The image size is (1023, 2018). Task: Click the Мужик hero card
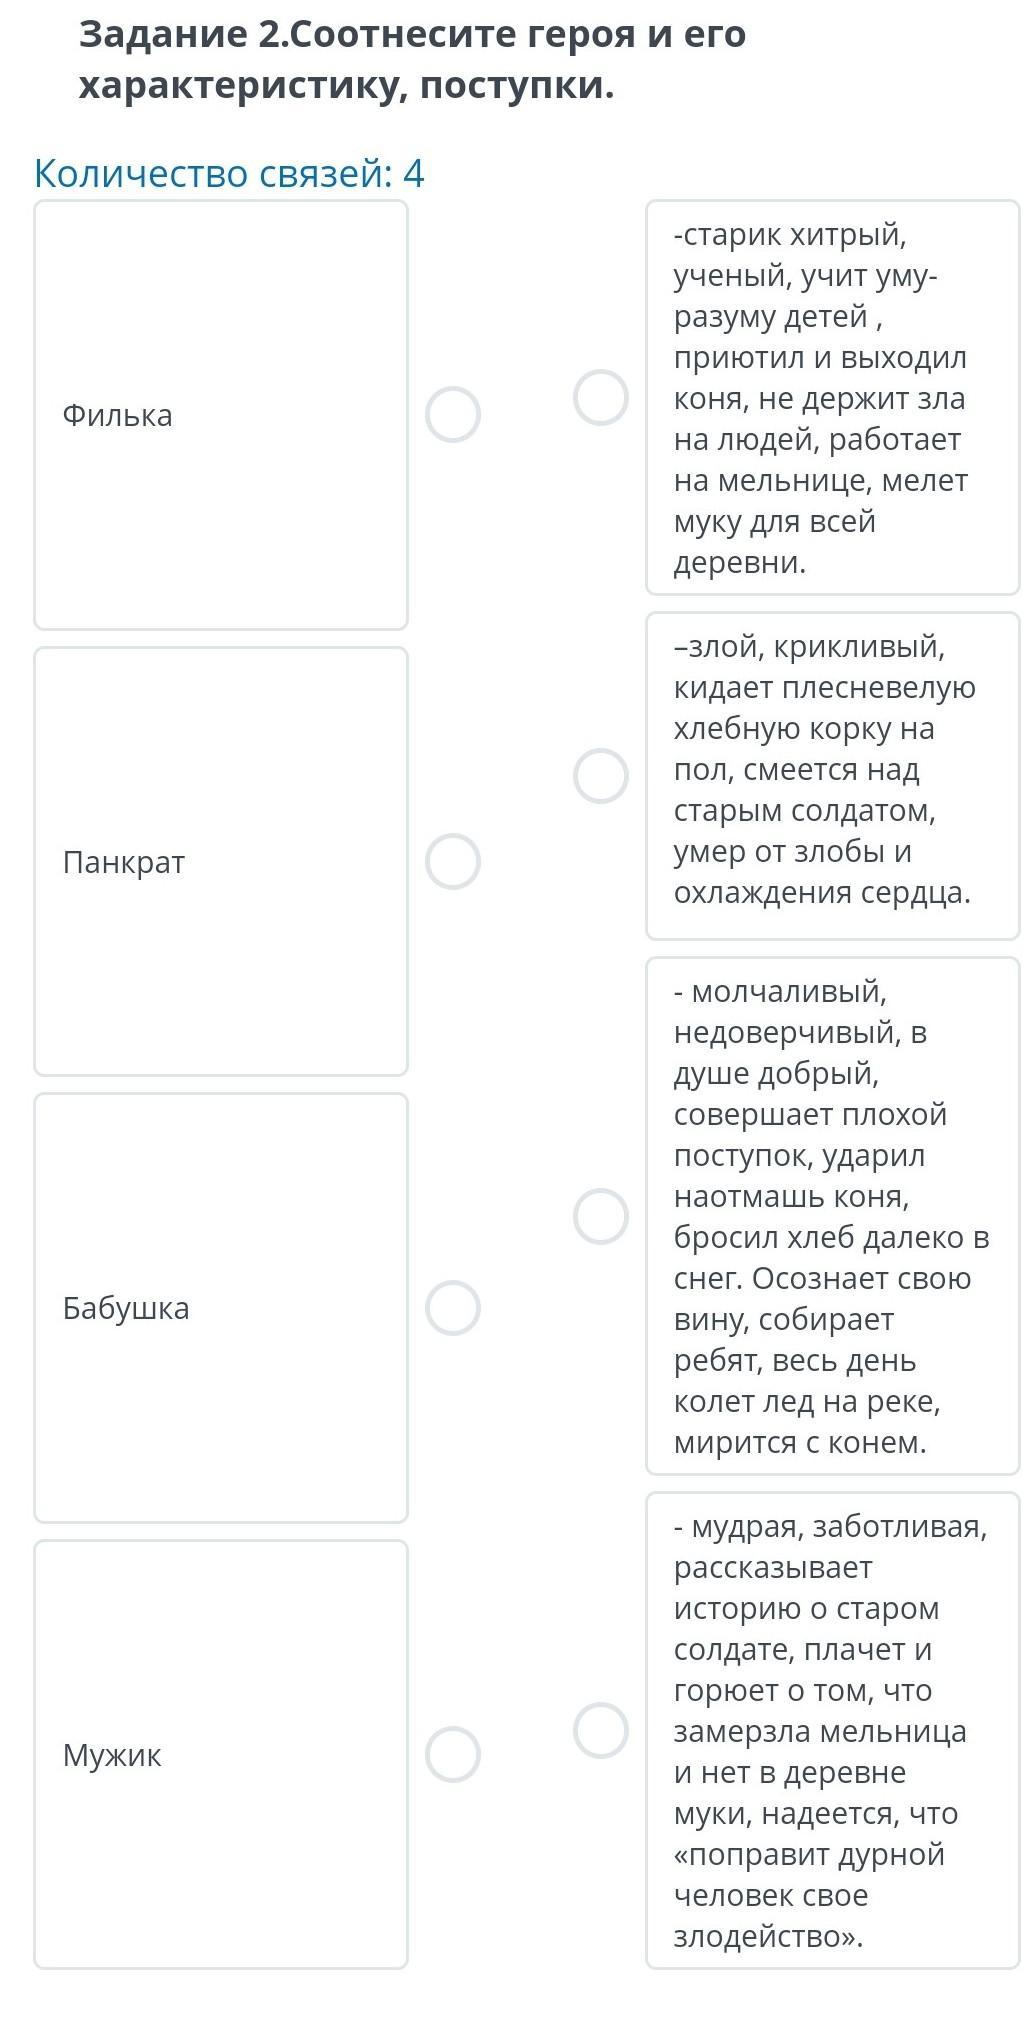click(220, 1755)
